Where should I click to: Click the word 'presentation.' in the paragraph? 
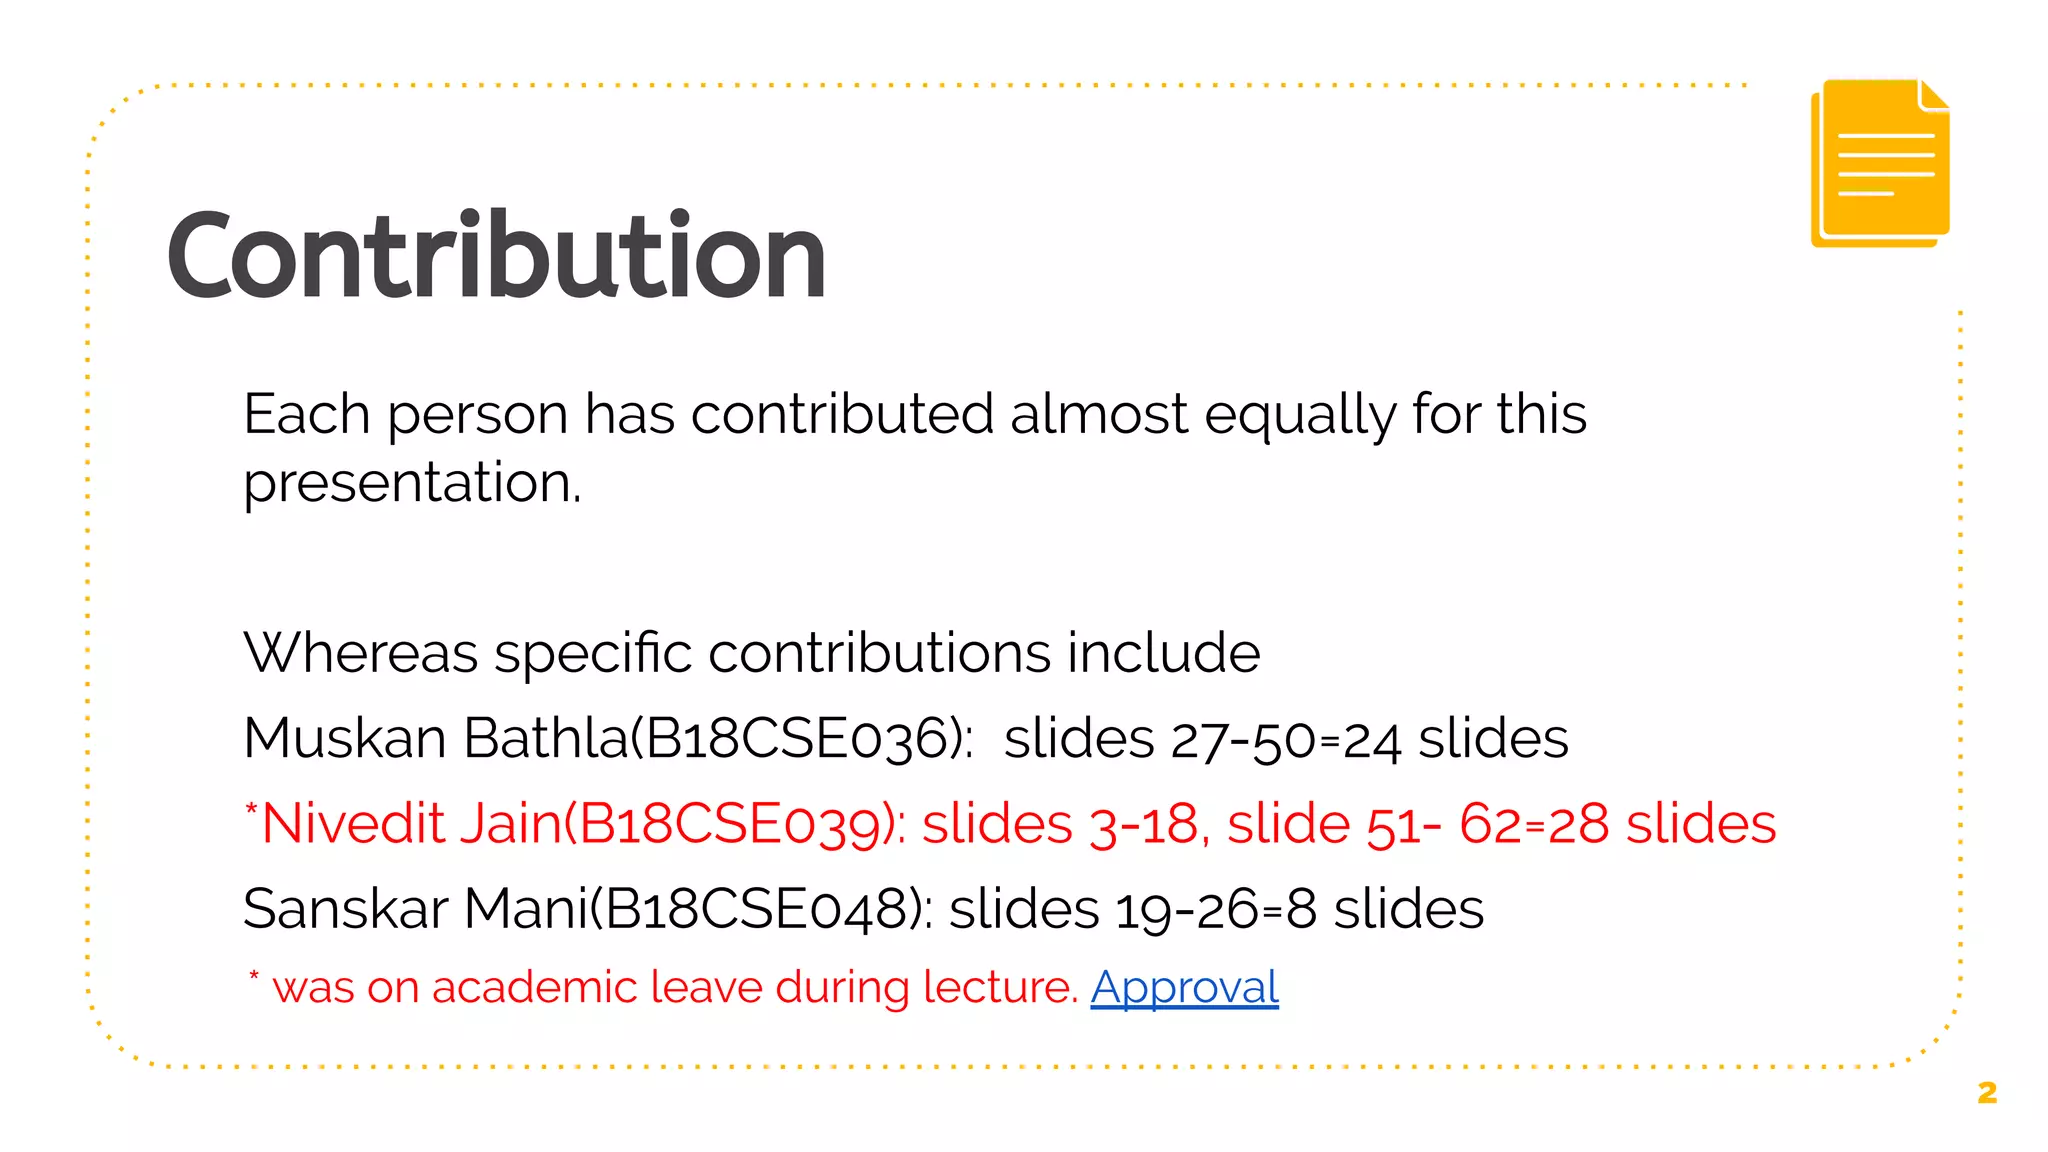coord(412,483)
